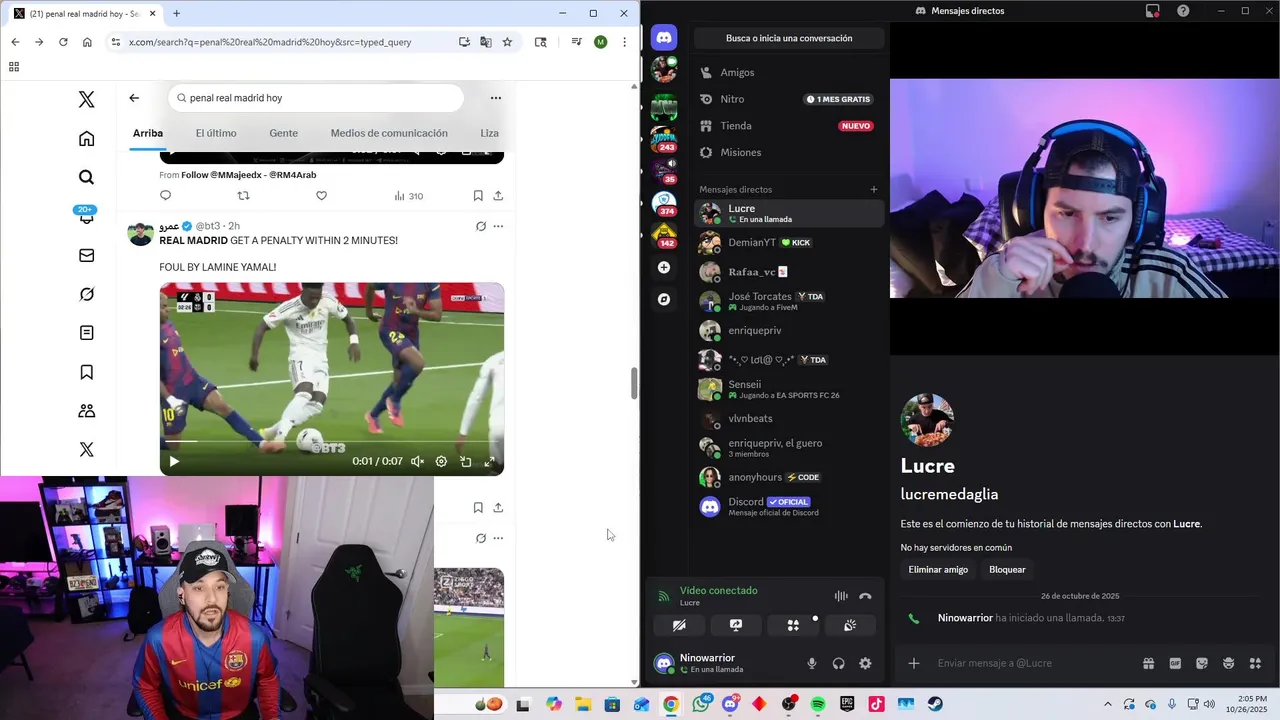Start an activity in Discord call panel

point(793,625)
